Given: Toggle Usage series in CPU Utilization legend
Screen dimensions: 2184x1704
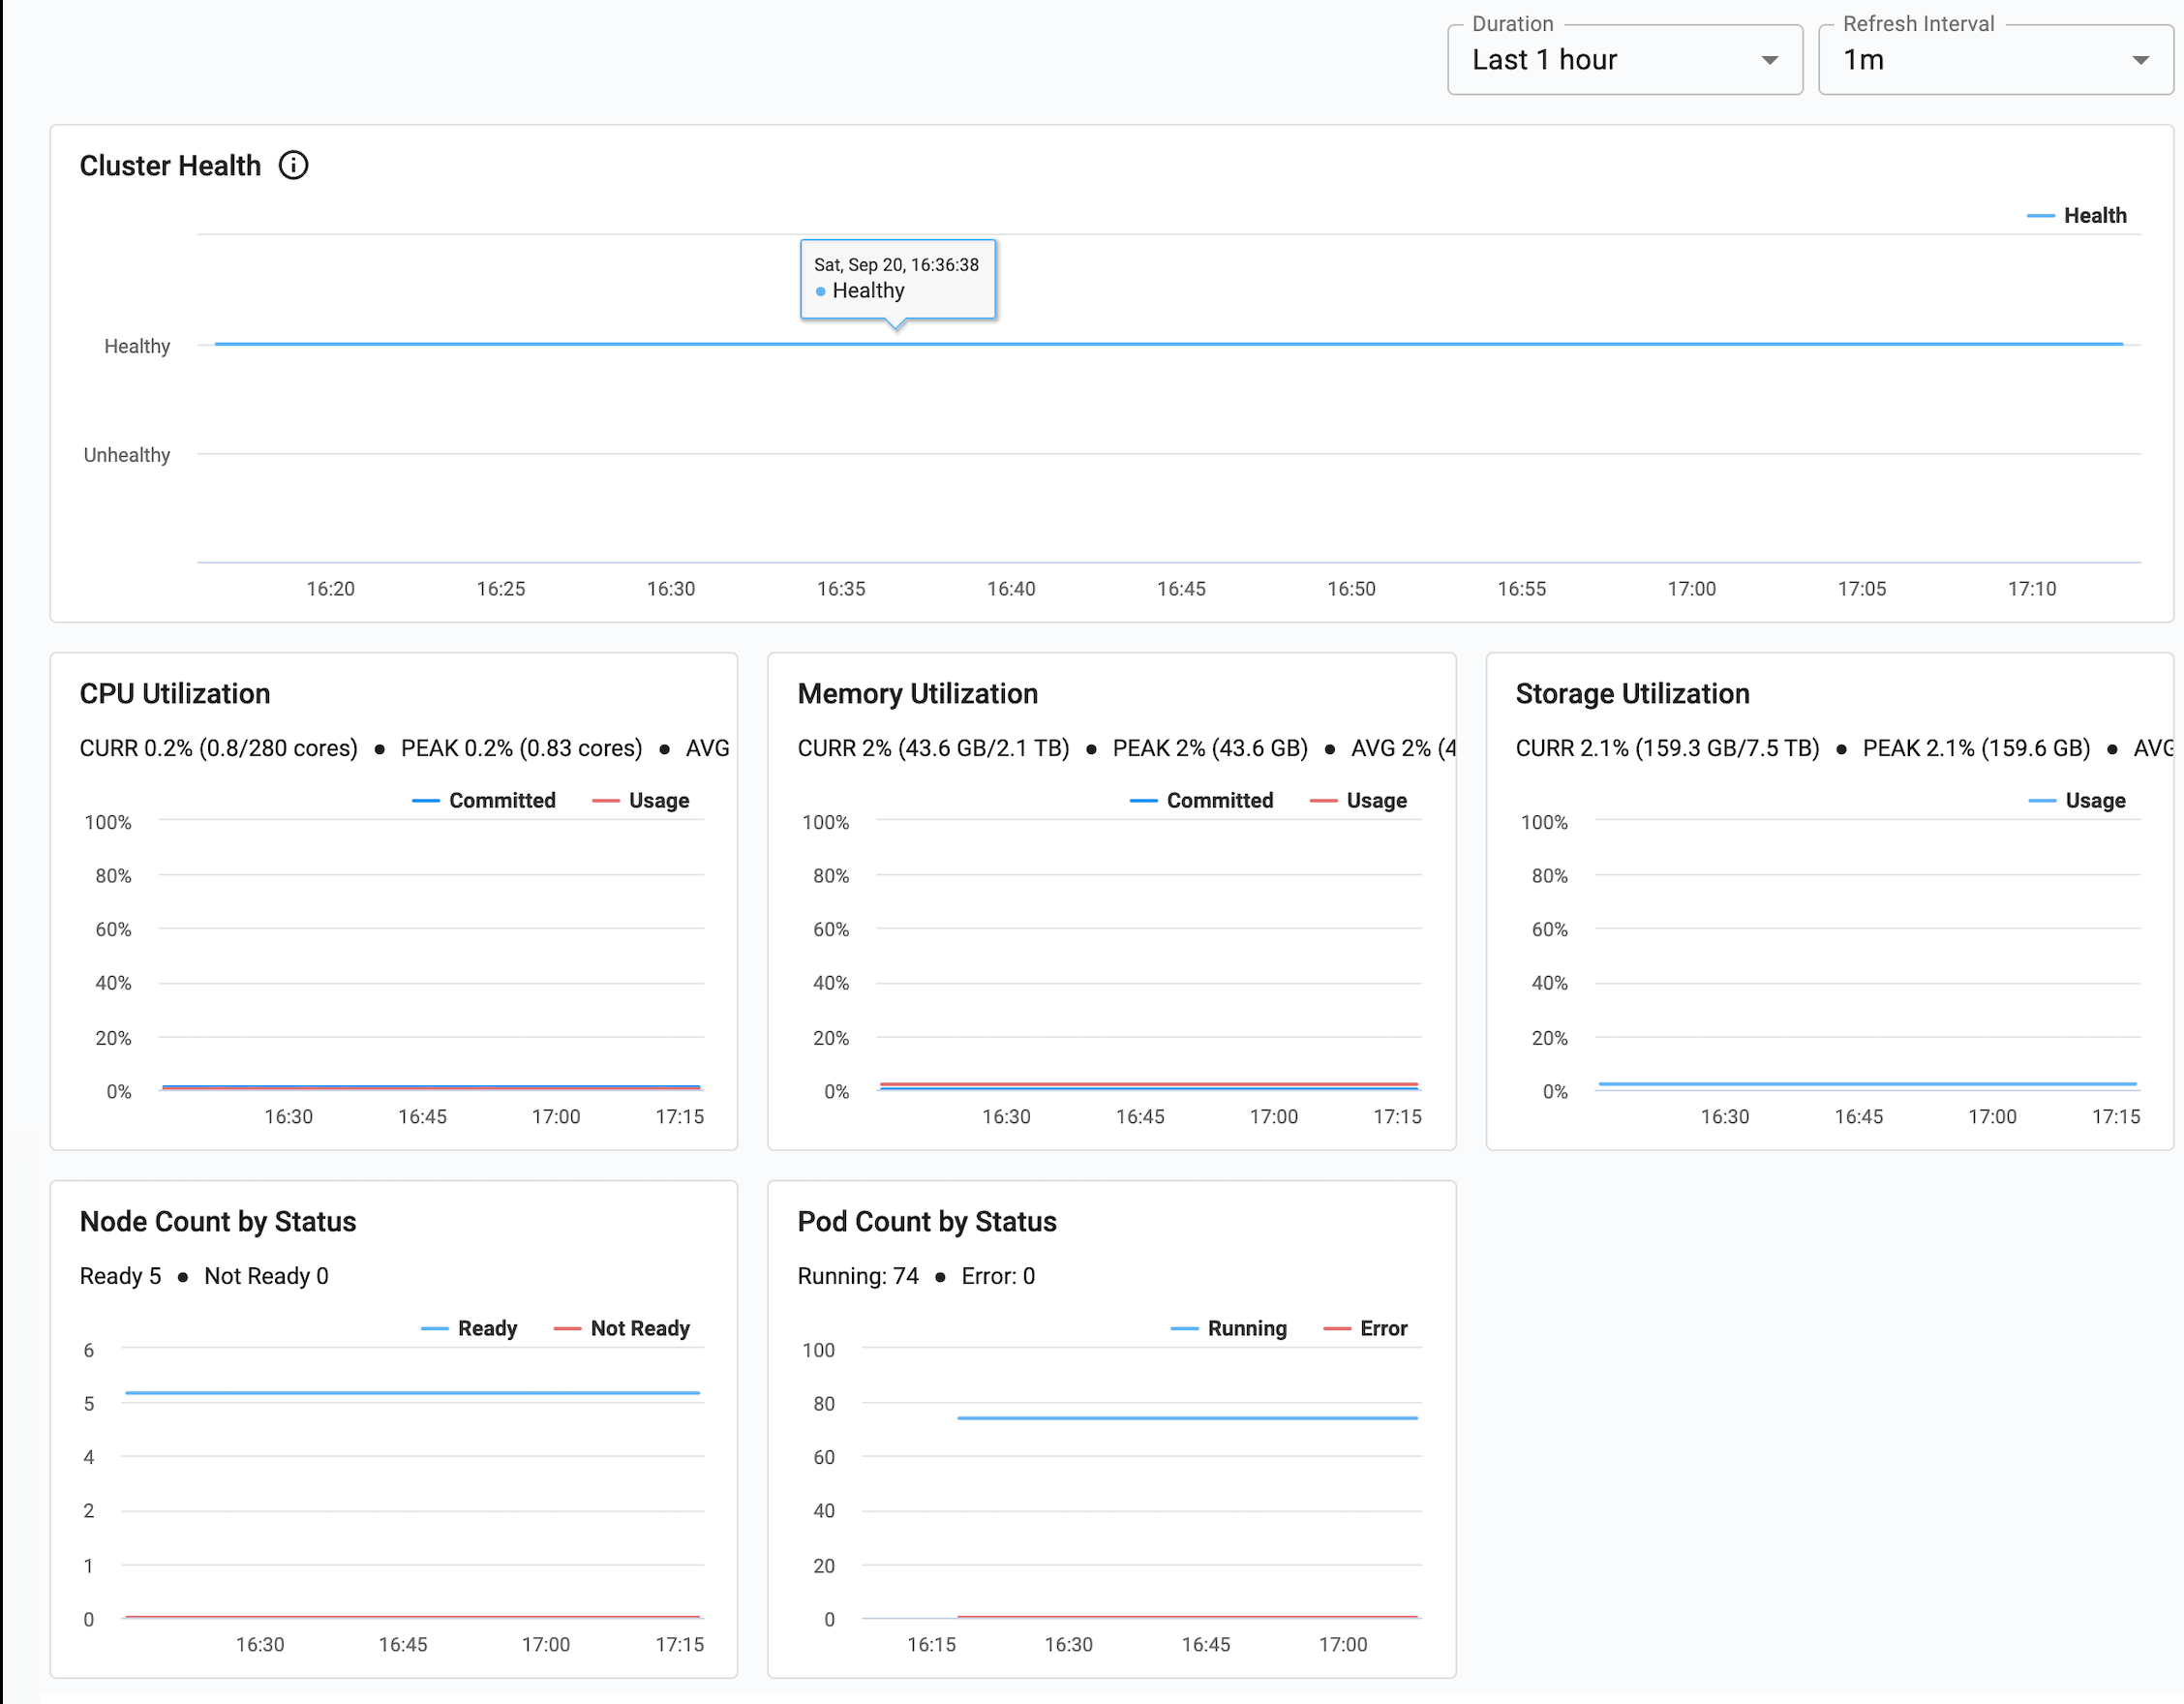Looking at the screenshot, I should (658, 801).
